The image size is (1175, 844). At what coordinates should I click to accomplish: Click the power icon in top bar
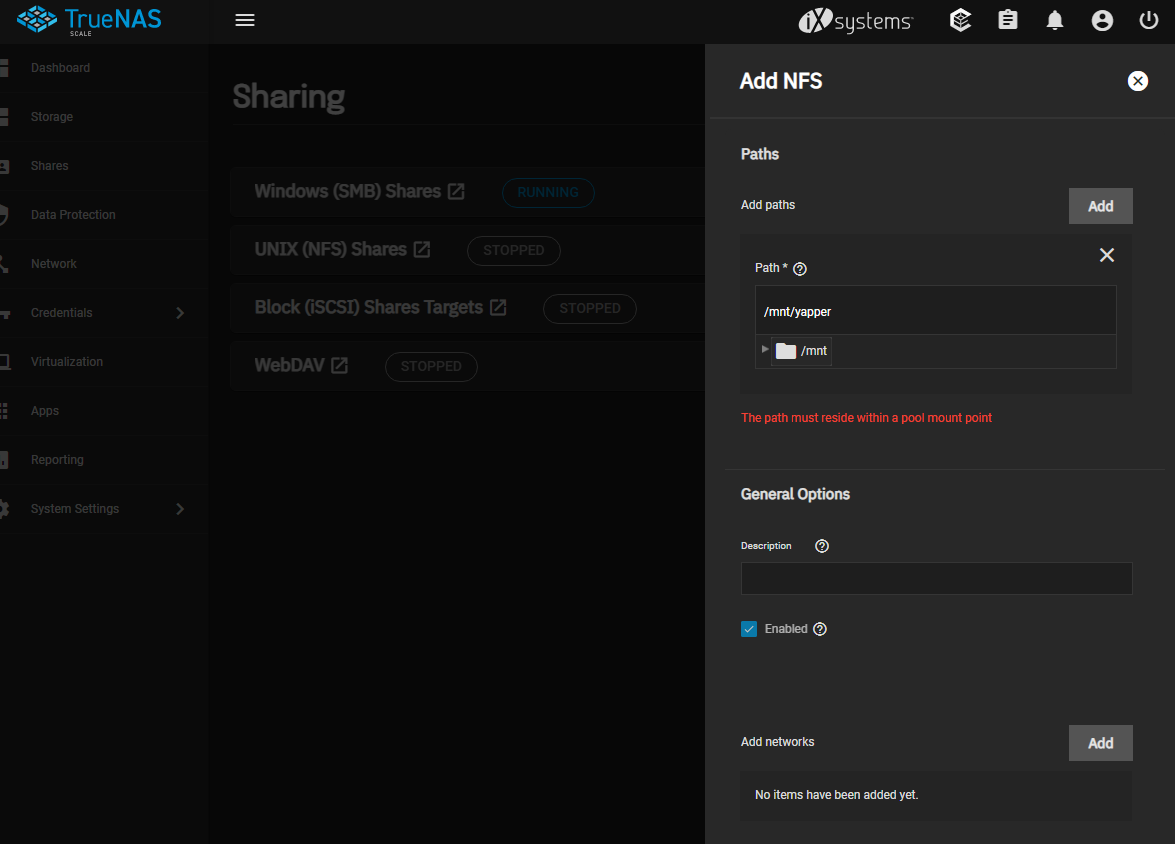[1149, 20]
